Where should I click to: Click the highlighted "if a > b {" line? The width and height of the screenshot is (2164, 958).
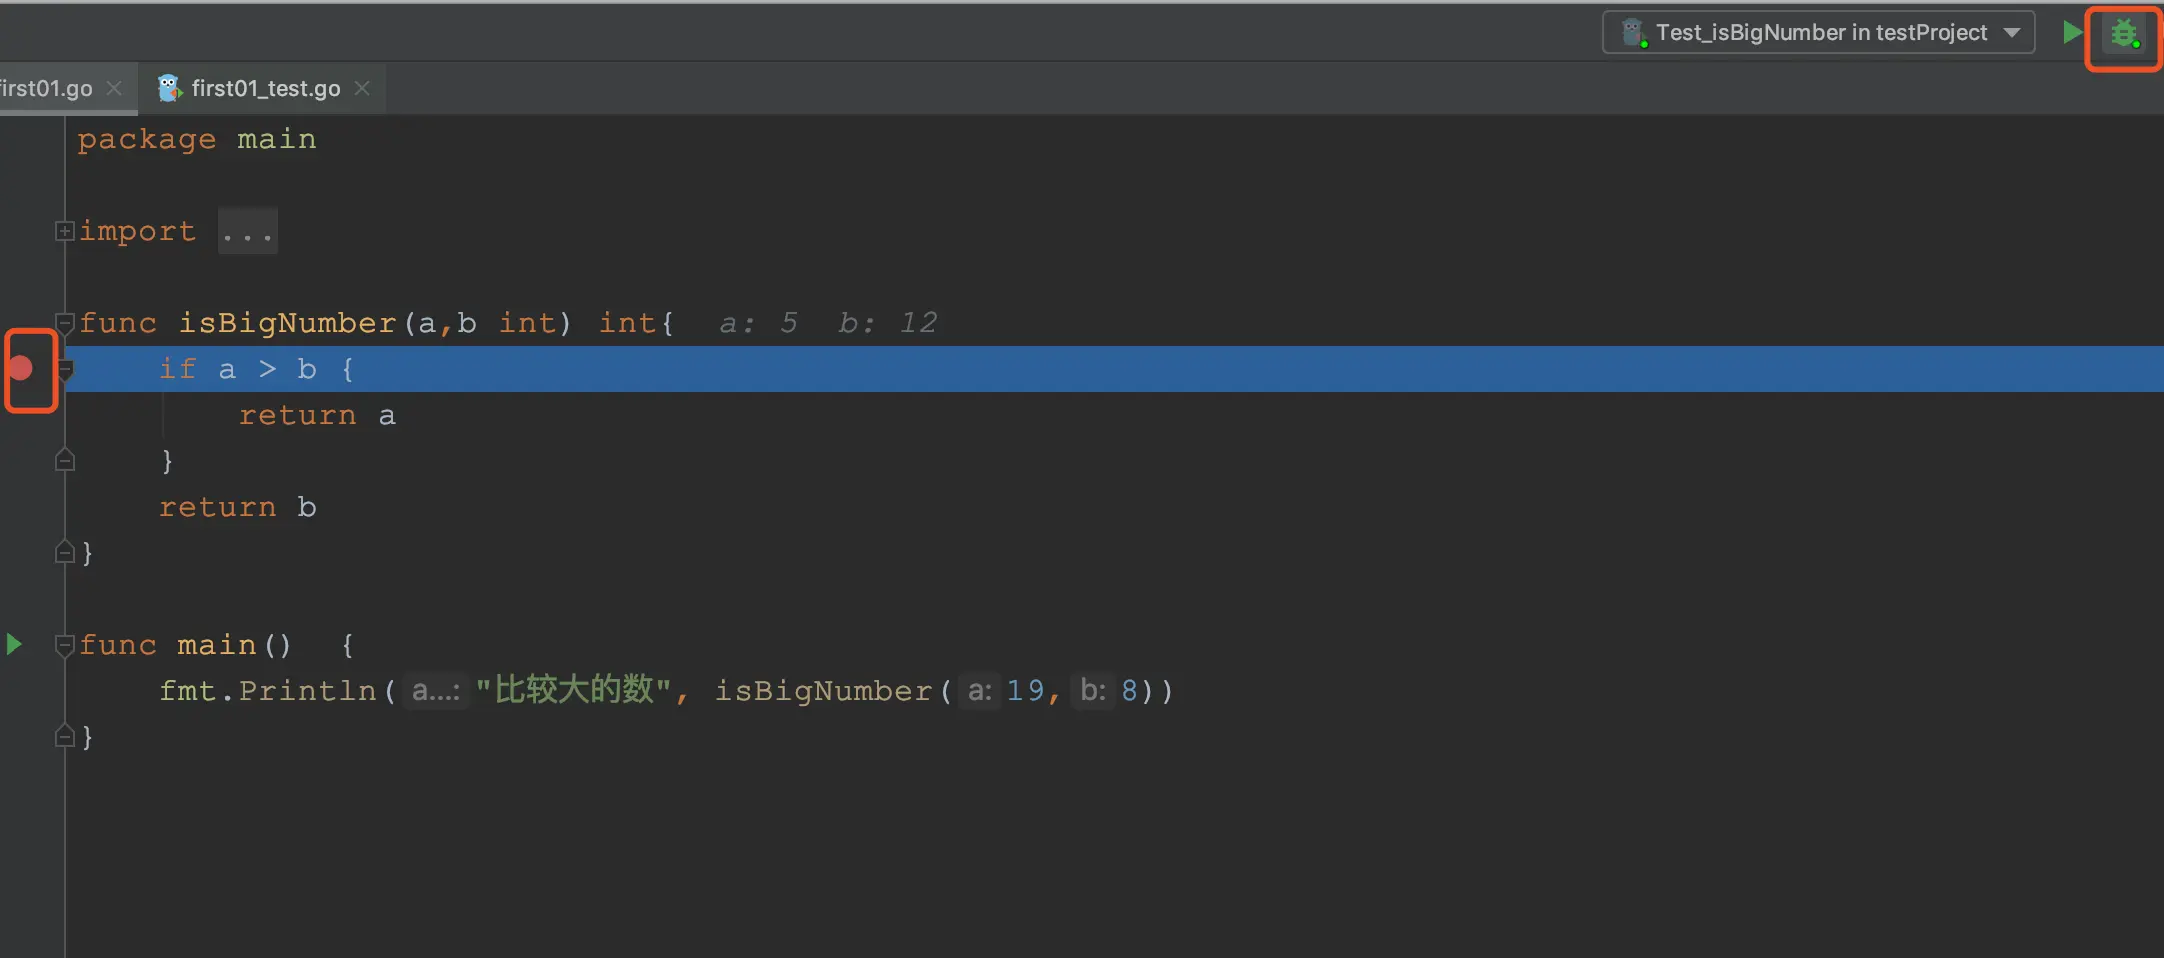tap(1114, 369)
